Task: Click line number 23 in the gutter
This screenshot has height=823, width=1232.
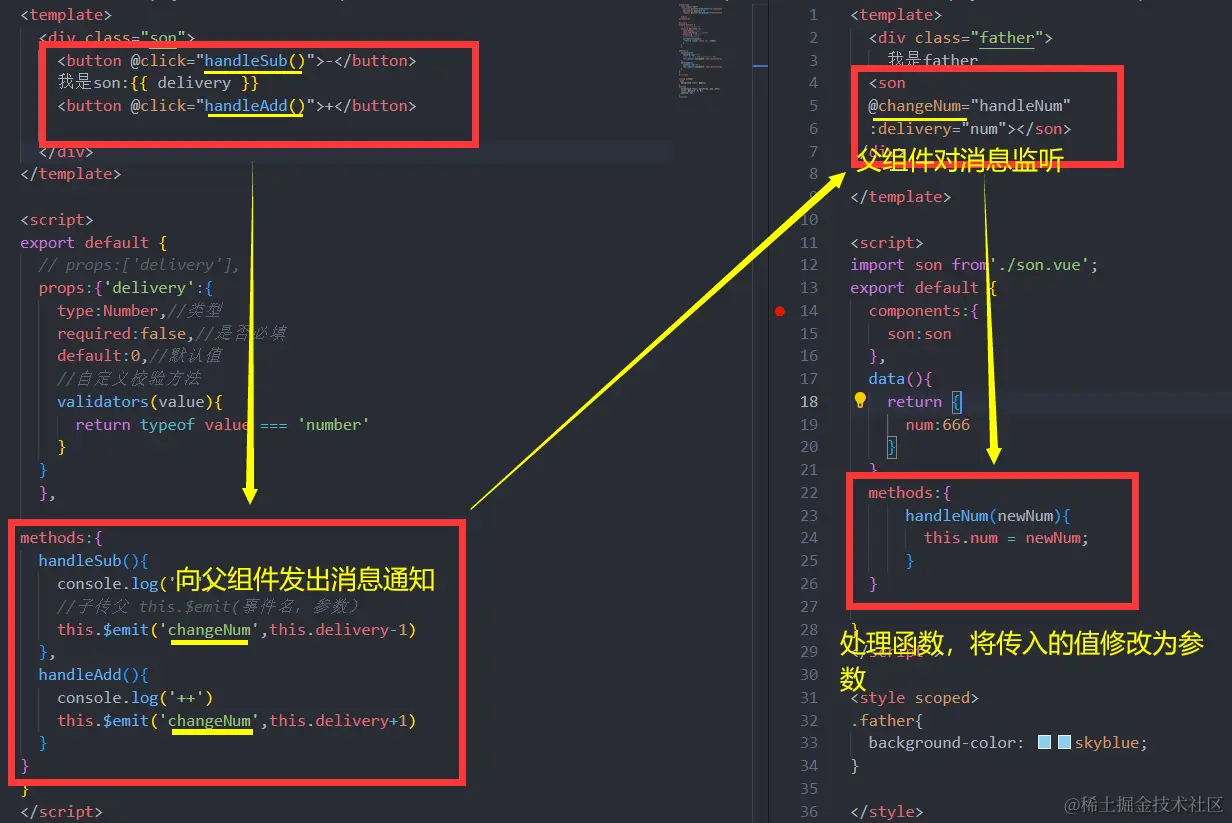Action: pos(809,515)
